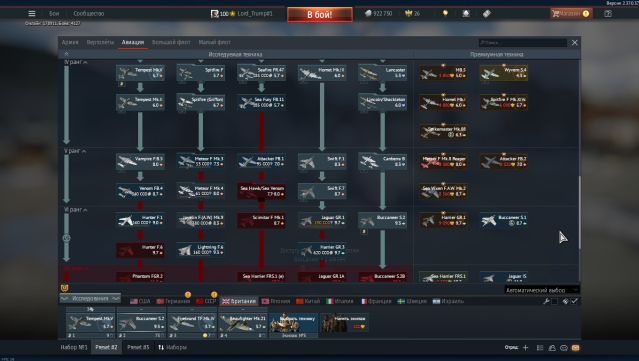Toggle the checked box at far right of nations bar
This screenshot has width=639, height=361.
tap(574, 301)
